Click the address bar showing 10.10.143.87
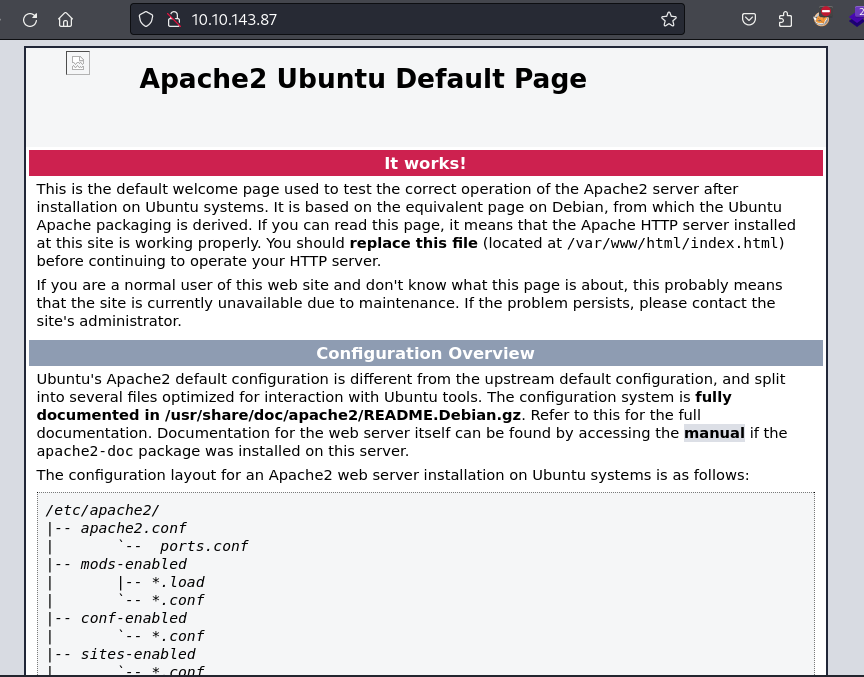 [x=407, y=19]
